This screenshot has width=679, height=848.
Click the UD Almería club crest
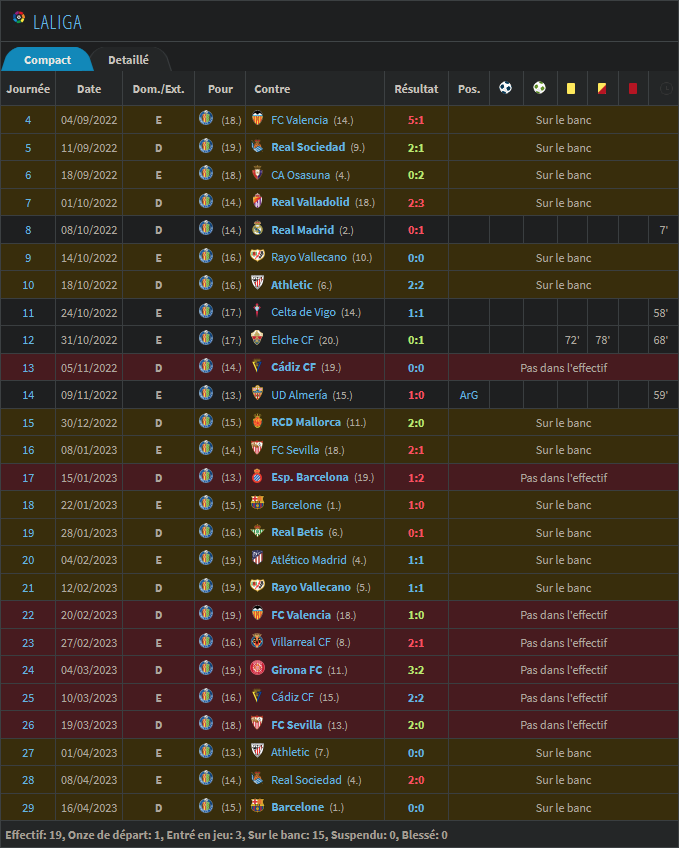[x=257, y=394]
